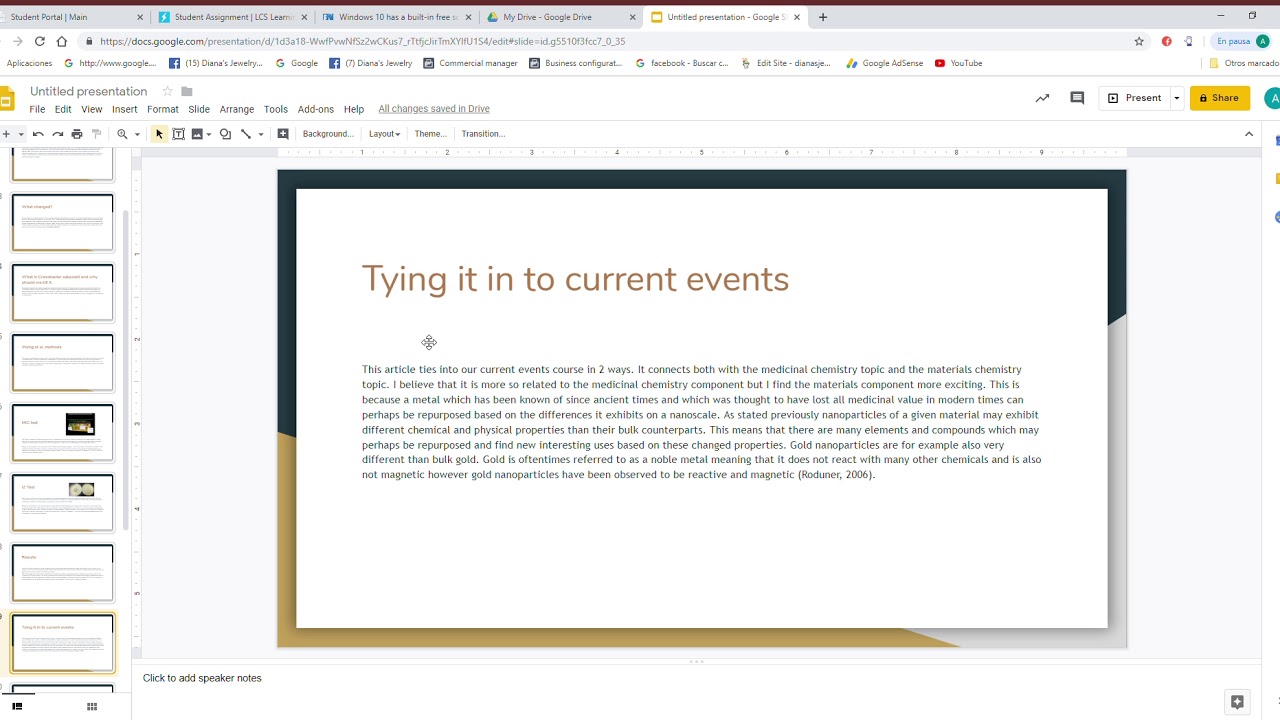Click the Insert image icon
The height and width of the screenshot is (720, 1280).
point(197,134)
